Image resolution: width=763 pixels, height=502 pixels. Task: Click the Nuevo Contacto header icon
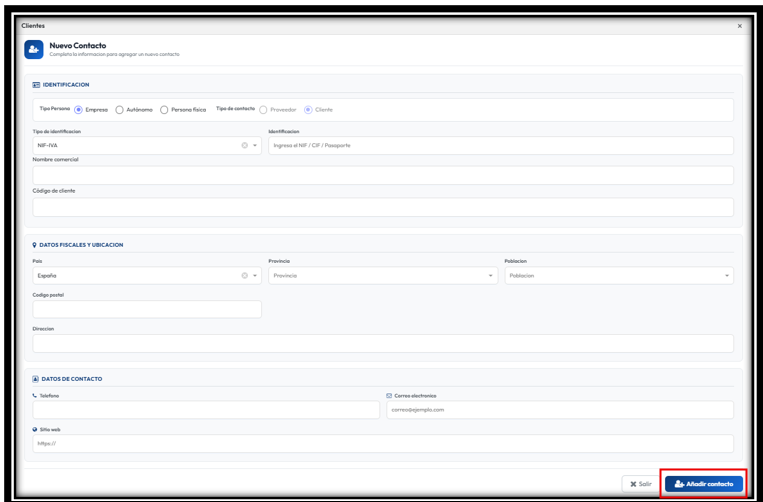click(34, 50)
